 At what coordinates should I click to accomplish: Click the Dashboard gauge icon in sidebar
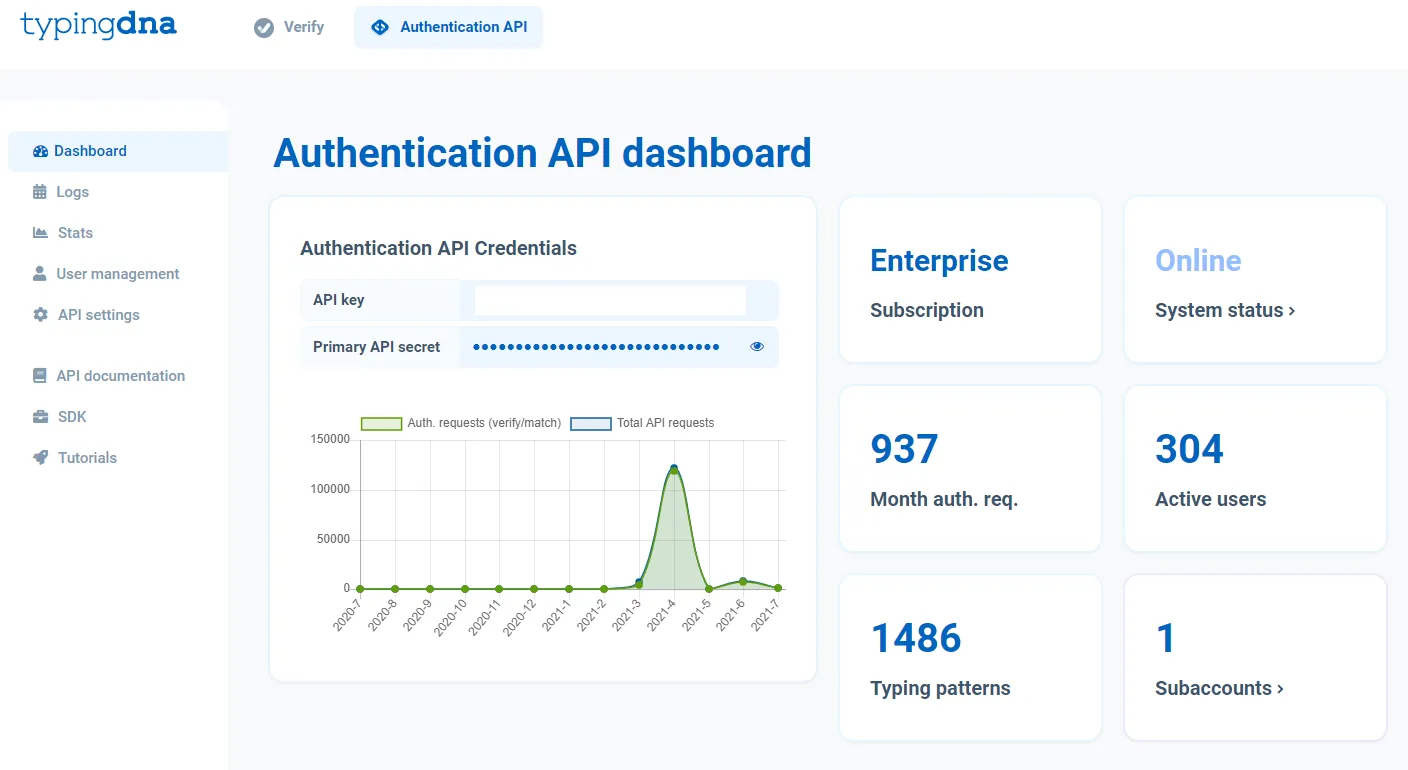click(x=40, y=152)
